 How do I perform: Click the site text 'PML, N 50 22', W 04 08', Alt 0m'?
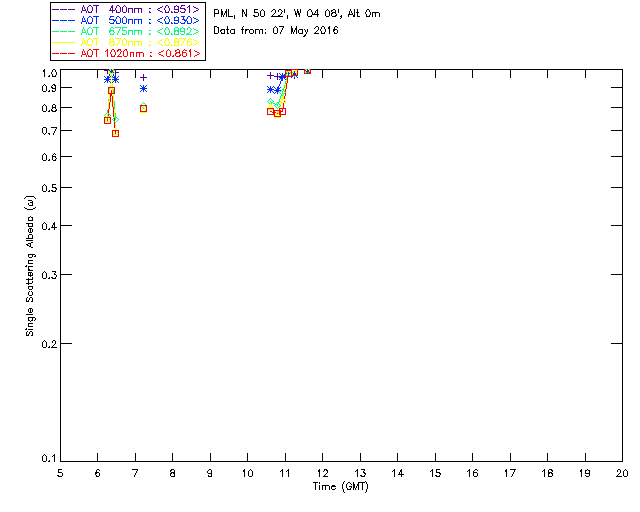[297, 14]
